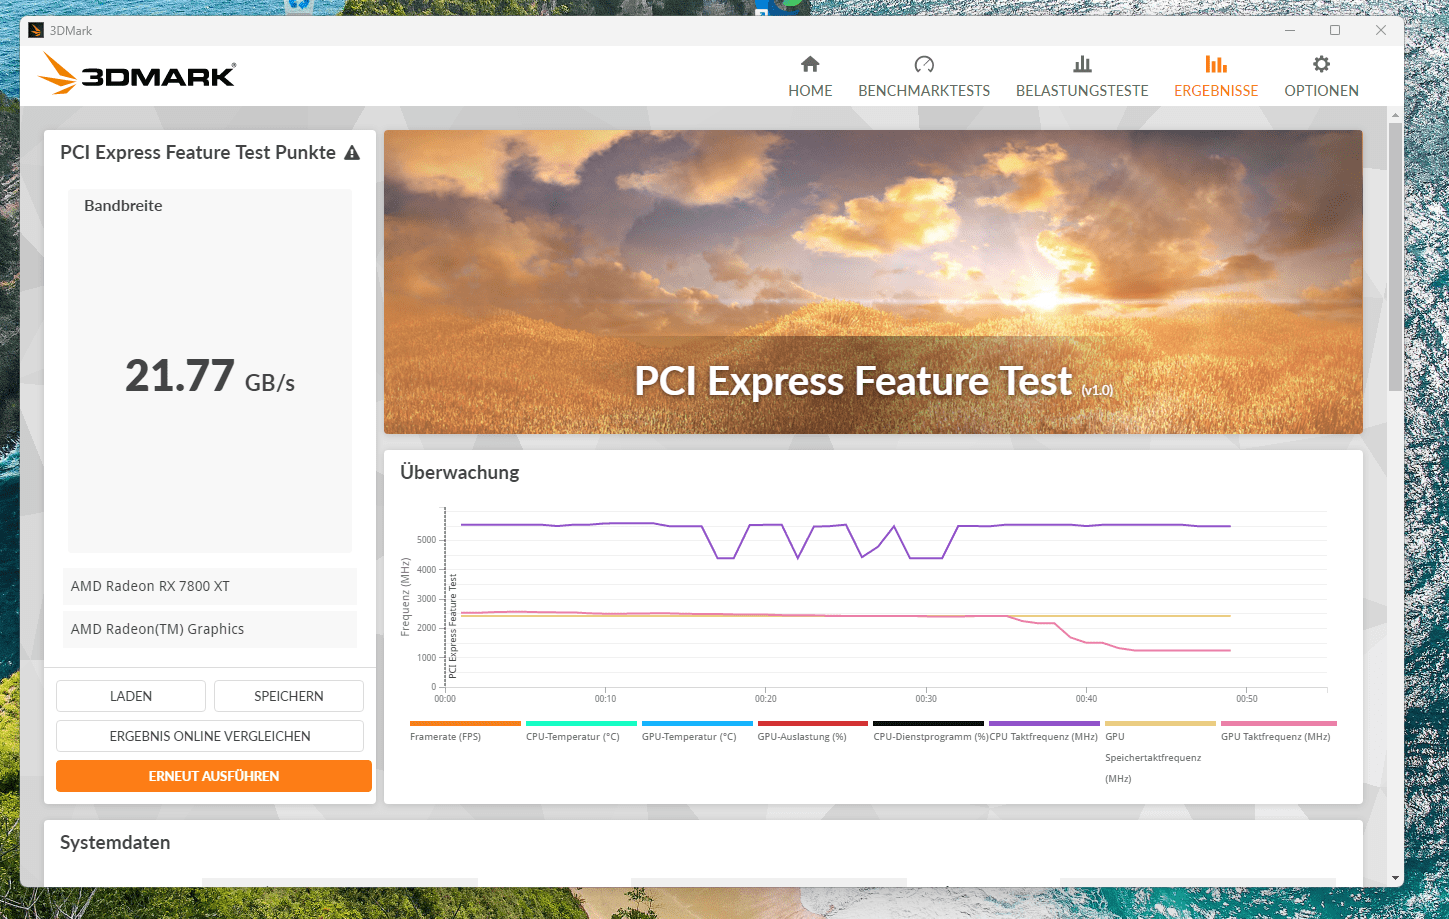The height and width of the screenshot is (919, 1449).
Task: Select the Ergebnisse tab
Action: (1216, 77)
